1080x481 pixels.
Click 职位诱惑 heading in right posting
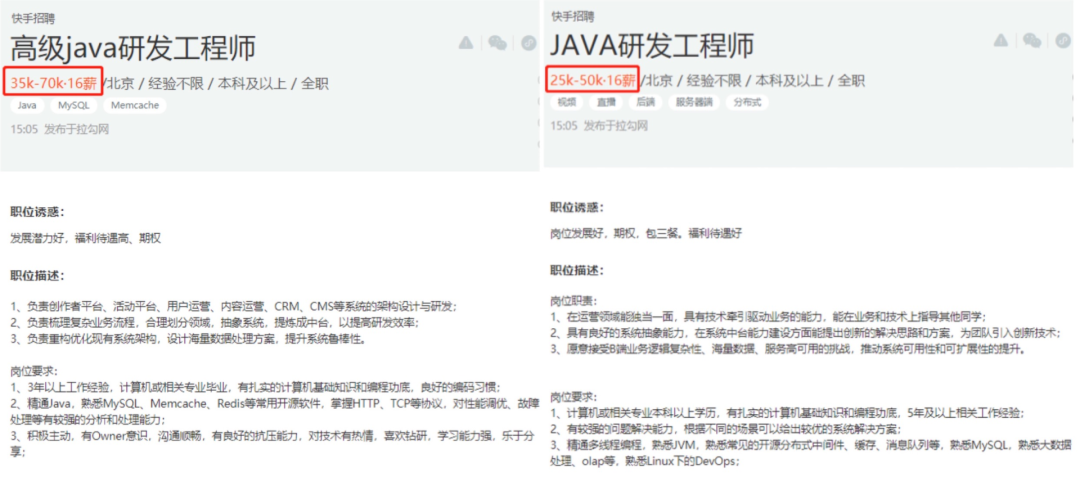pos(577,207)
